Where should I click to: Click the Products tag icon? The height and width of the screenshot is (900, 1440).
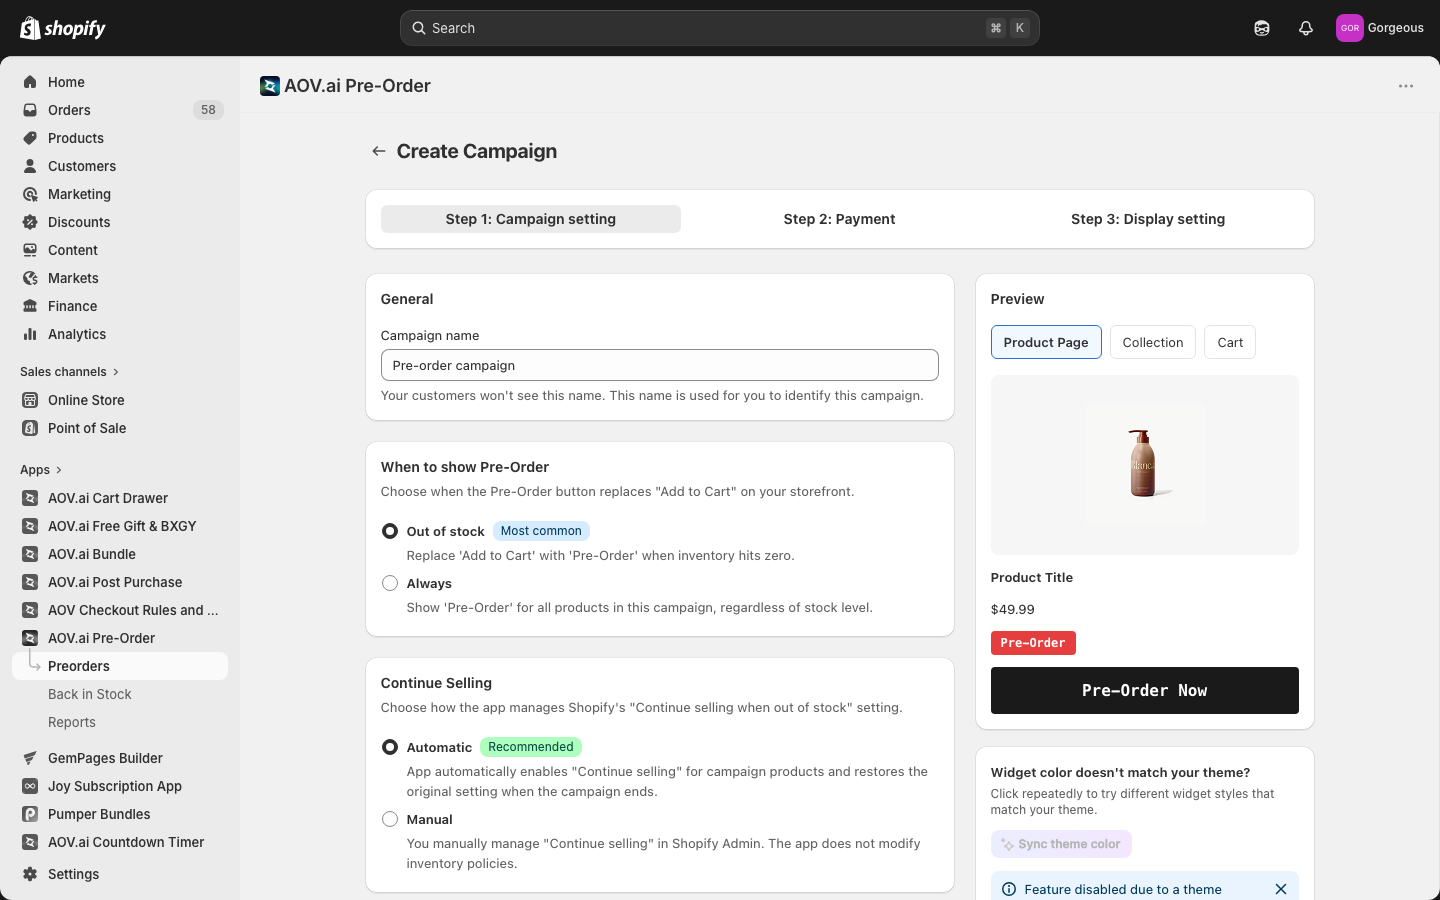coord(30,138)
